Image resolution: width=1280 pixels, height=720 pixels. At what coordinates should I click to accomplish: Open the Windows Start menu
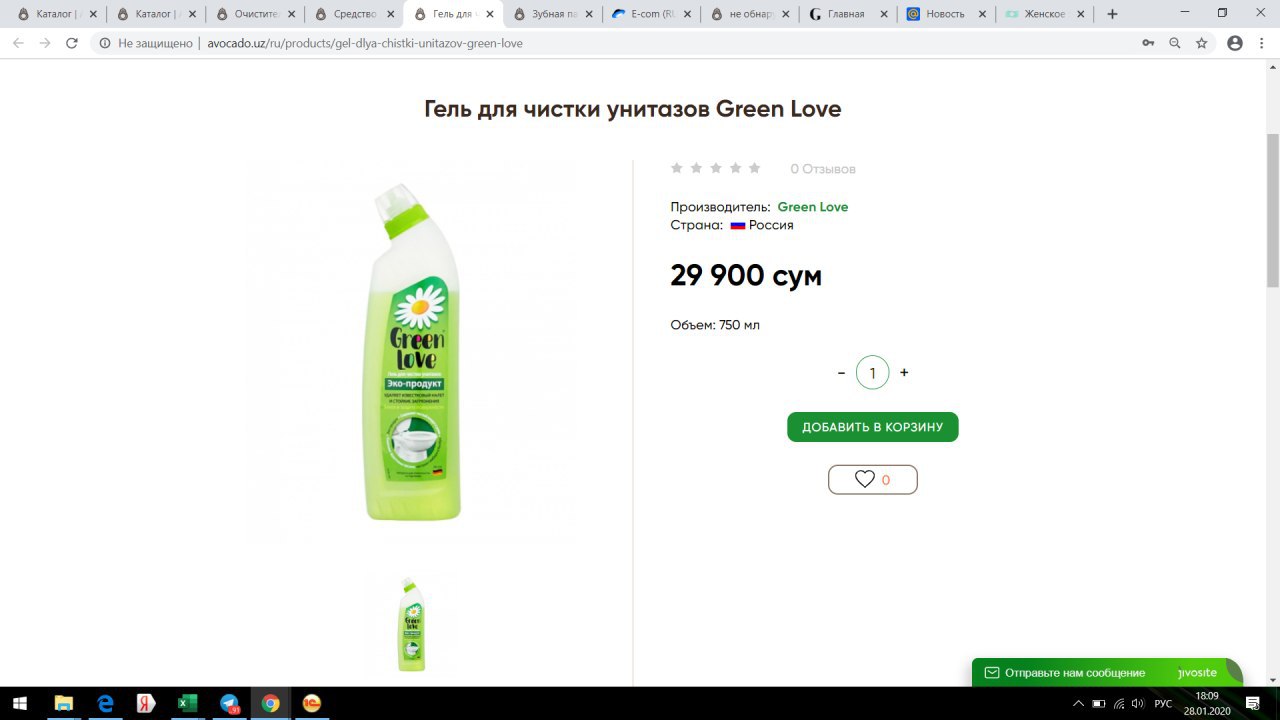pyautogui.click(x=20, y=703)
